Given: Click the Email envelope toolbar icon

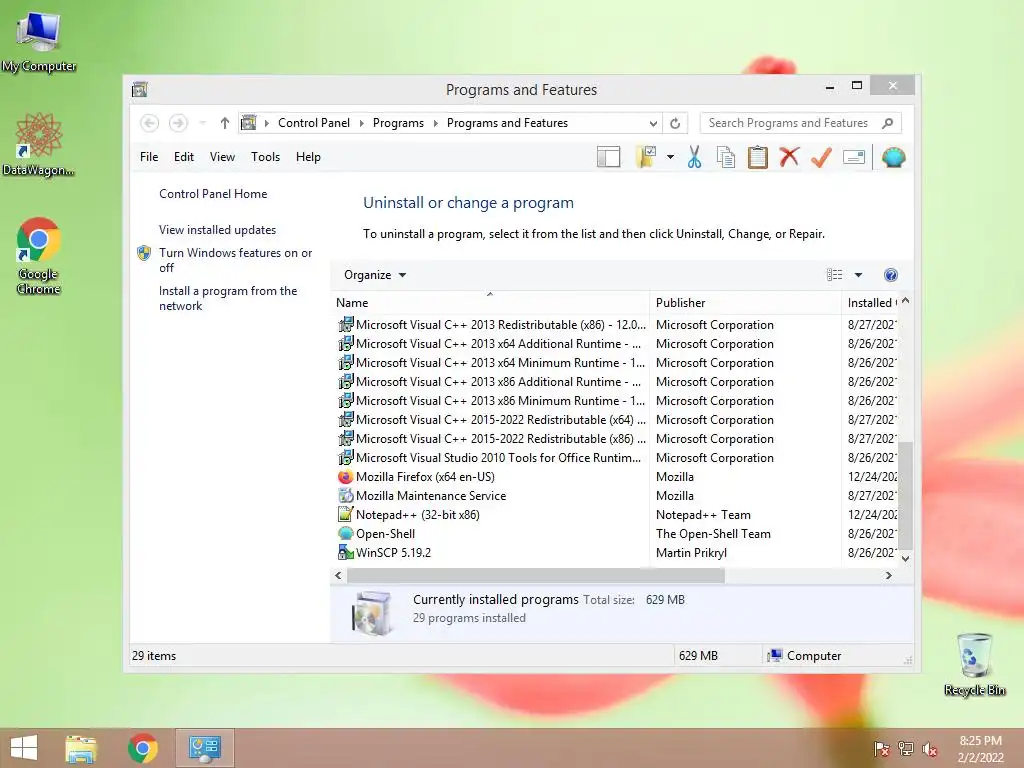Looking at the screenshot, I should coord(854,157).
